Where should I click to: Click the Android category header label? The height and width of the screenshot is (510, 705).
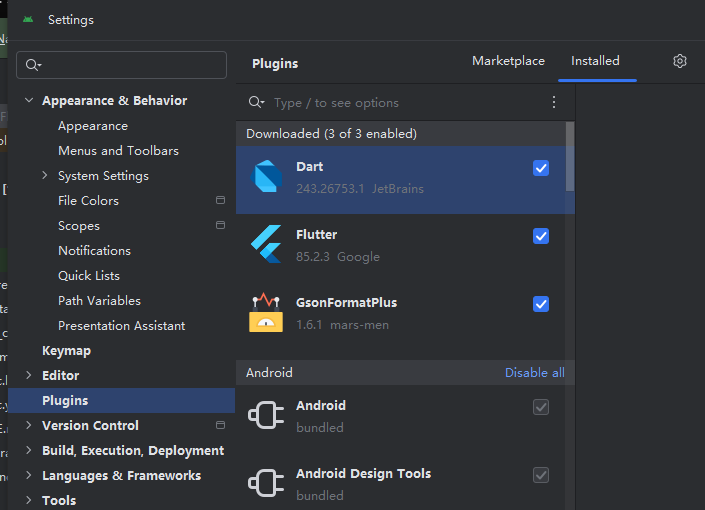(x=269, y=372)
